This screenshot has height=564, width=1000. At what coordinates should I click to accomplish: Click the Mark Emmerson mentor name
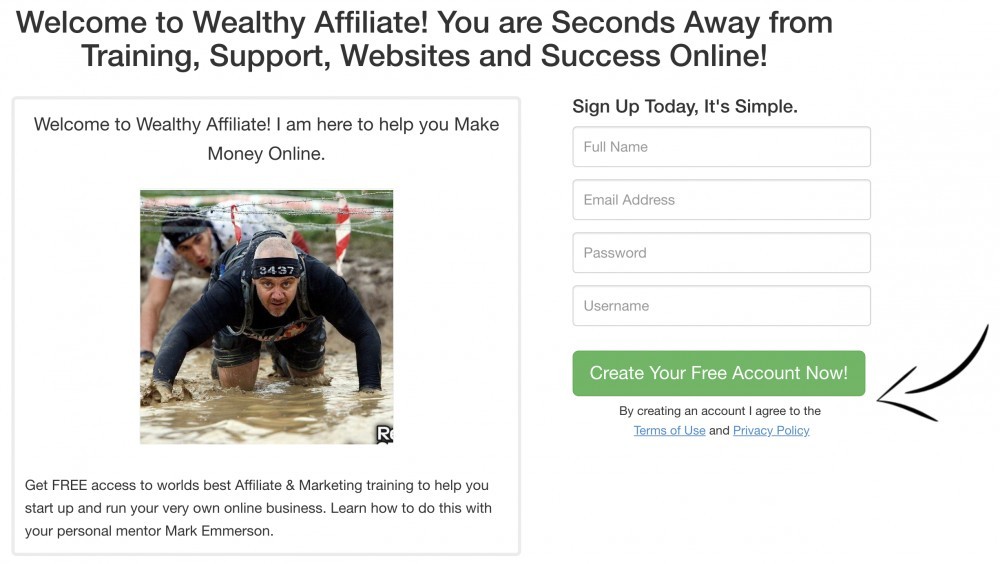click(219, 531)
